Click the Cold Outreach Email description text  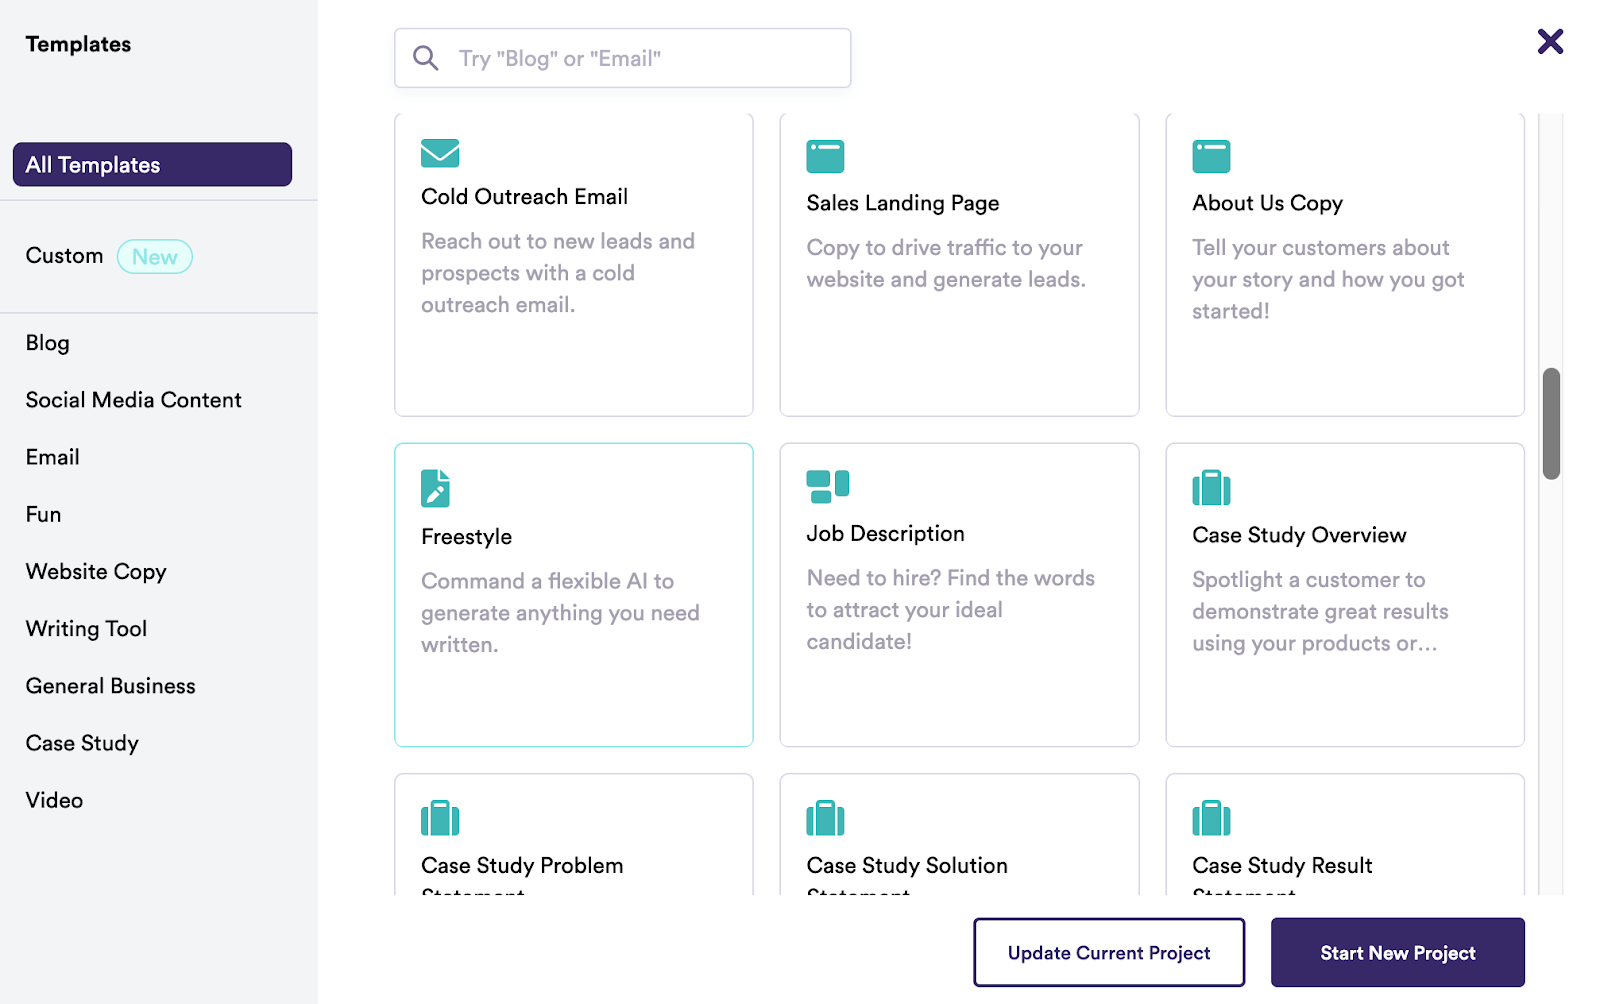tap(558, 273)
